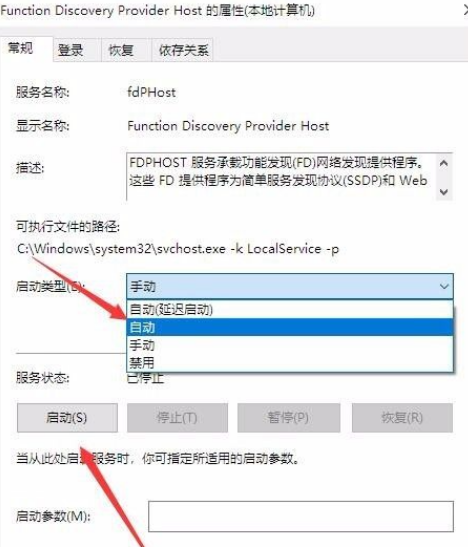The image size is (468, 547).
Task: Click the 暂停(P) button
Action: point(288,418)
